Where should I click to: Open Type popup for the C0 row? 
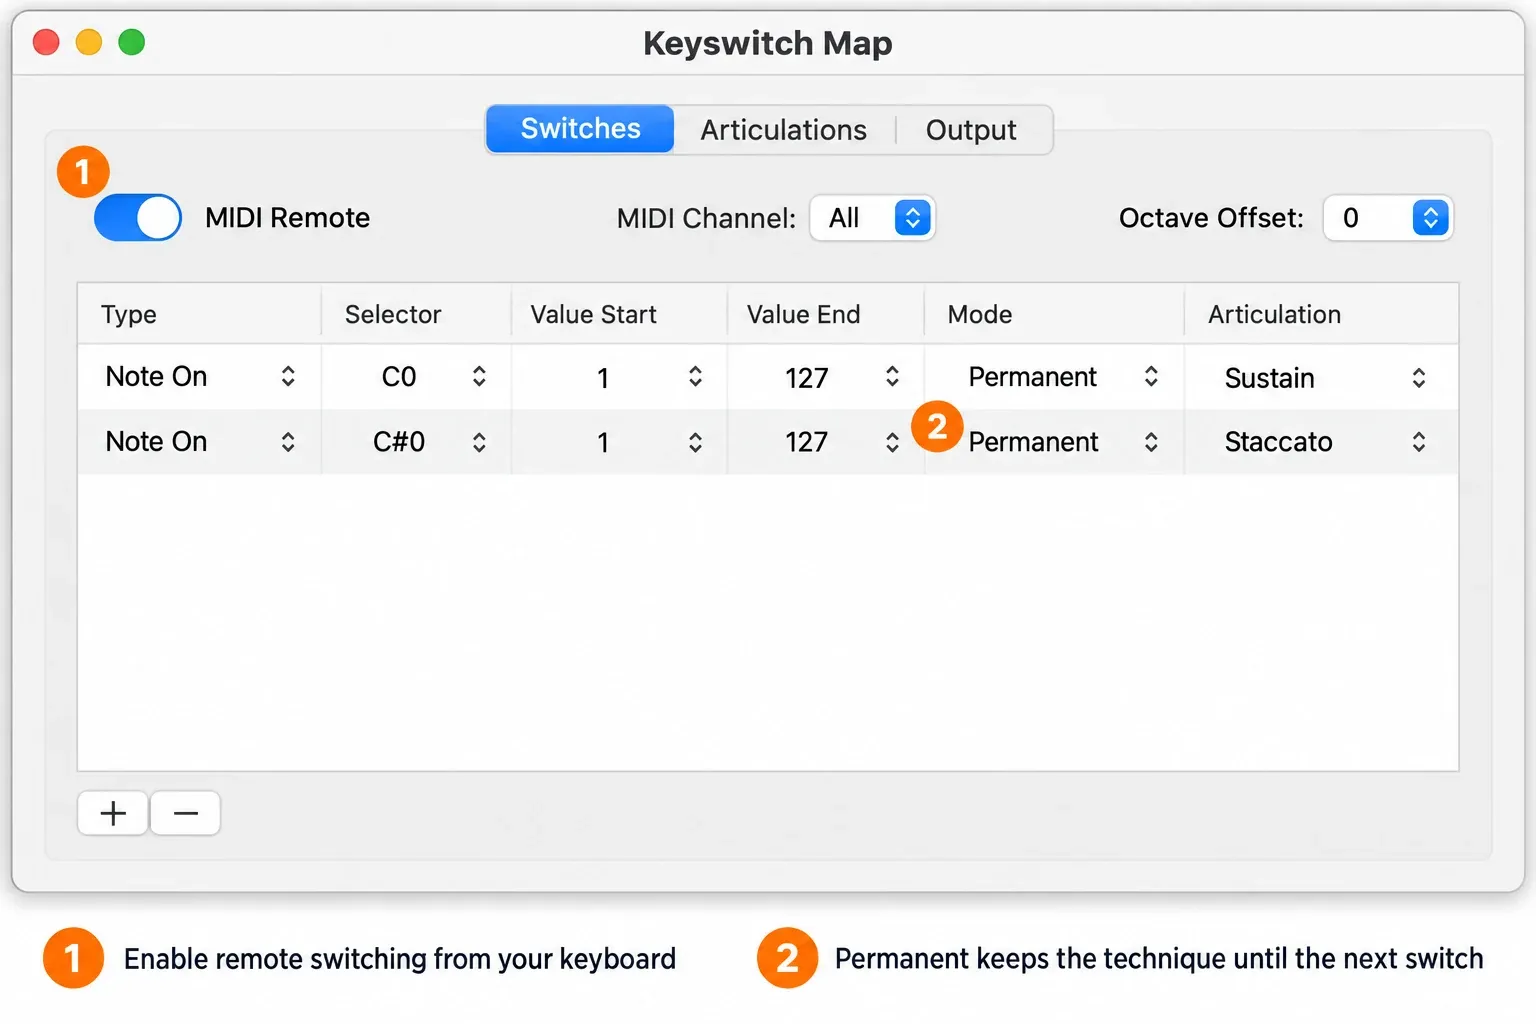288,376
